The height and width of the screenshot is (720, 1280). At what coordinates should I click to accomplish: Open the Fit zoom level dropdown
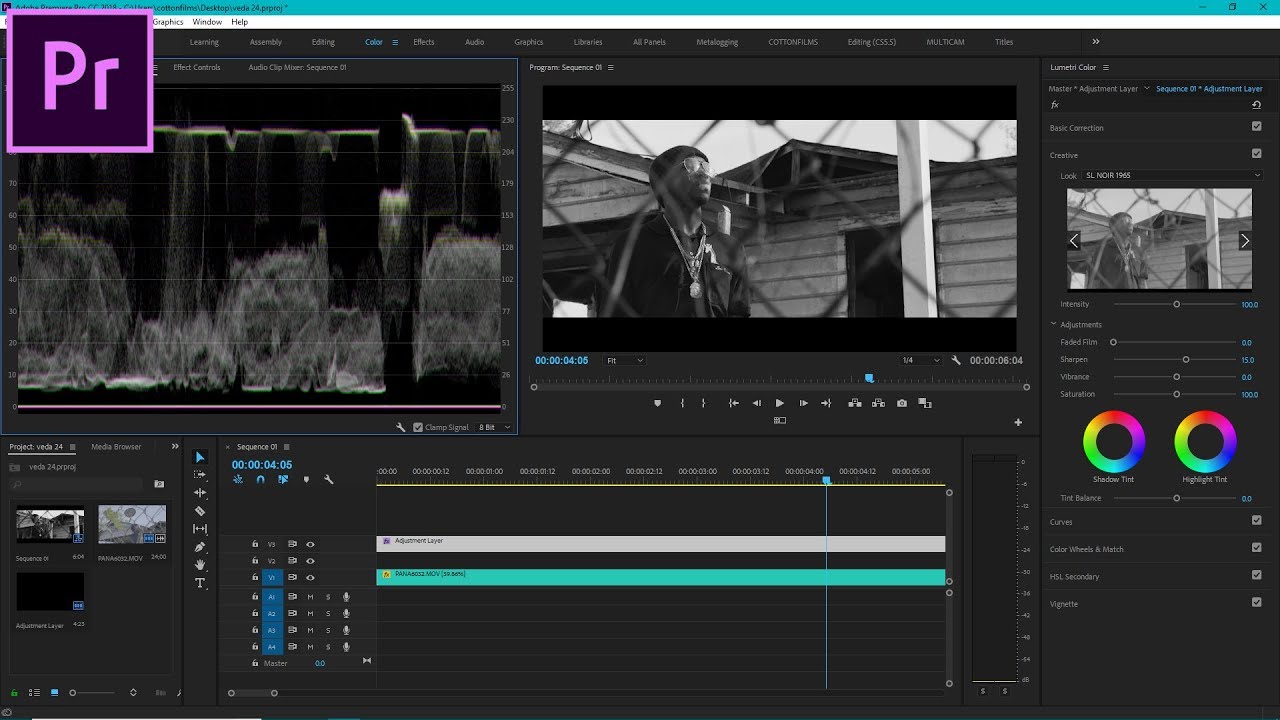625,360
